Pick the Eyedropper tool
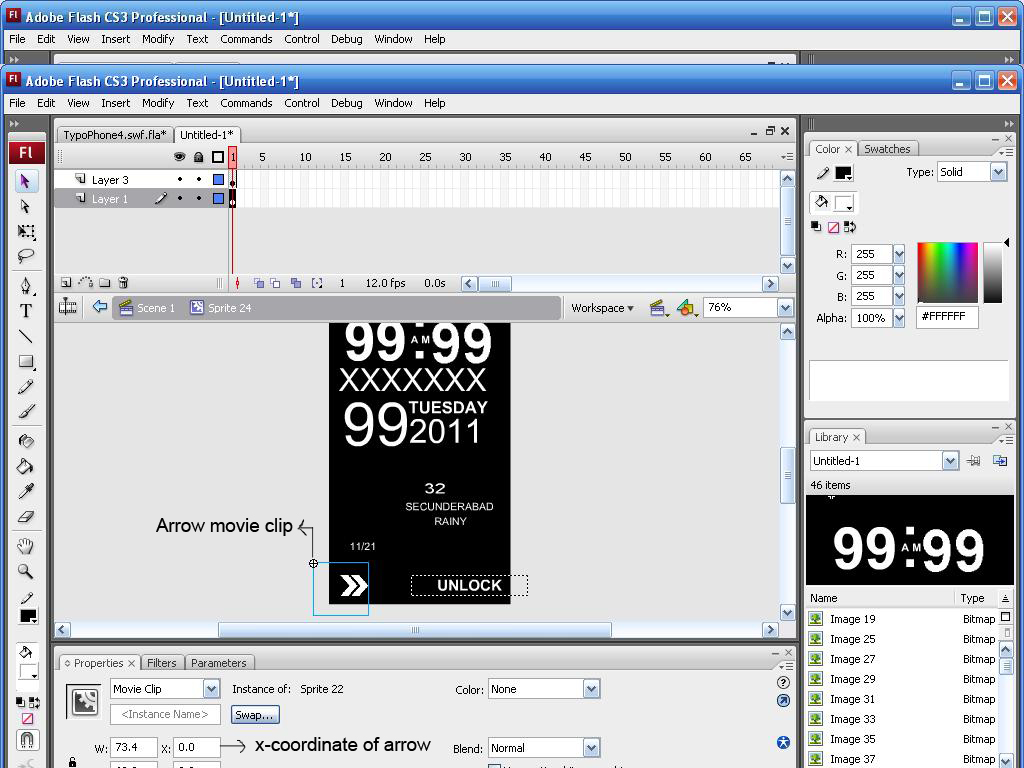Screen dimensions: 1024x768 coord(26,491)
